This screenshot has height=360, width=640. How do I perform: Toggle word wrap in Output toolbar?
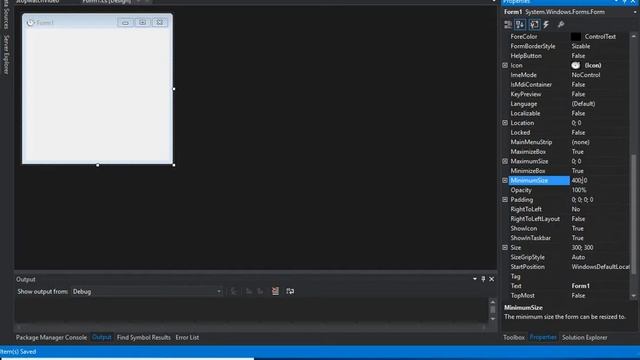(x=290, y=291)
